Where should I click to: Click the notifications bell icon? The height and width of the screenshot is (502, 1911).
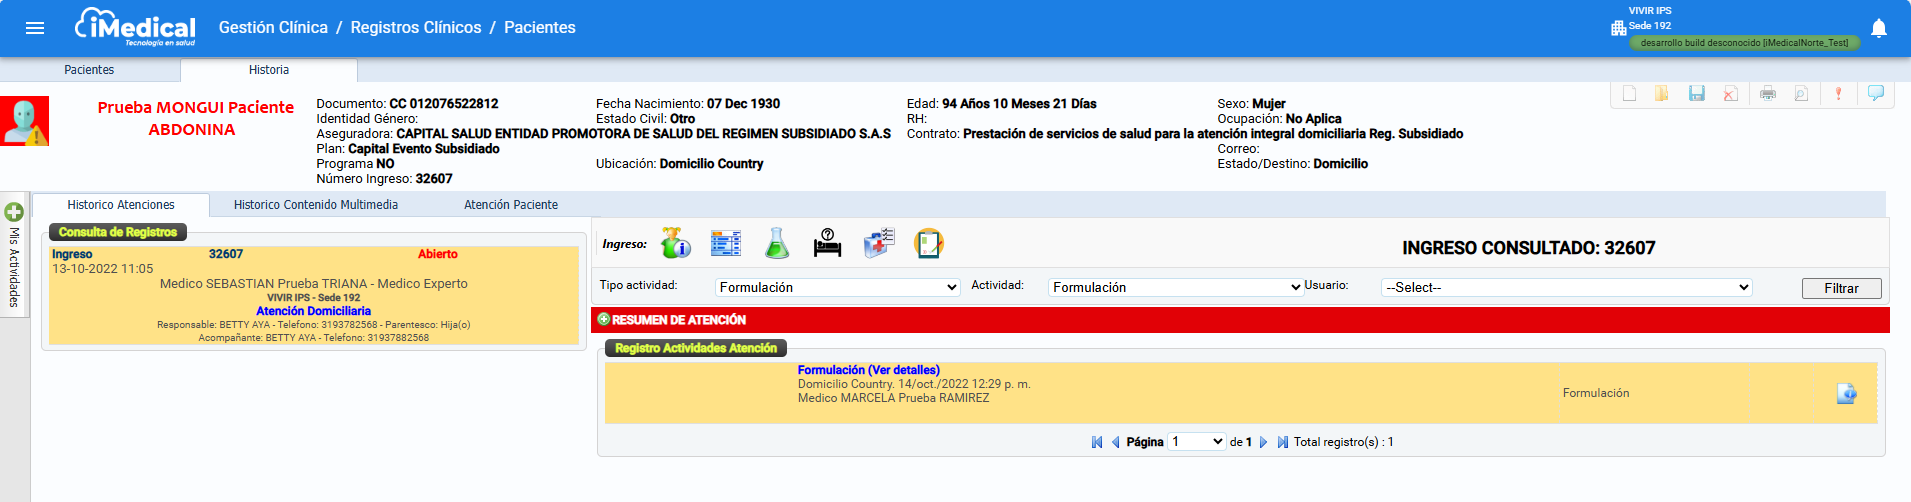(1878, 28)
